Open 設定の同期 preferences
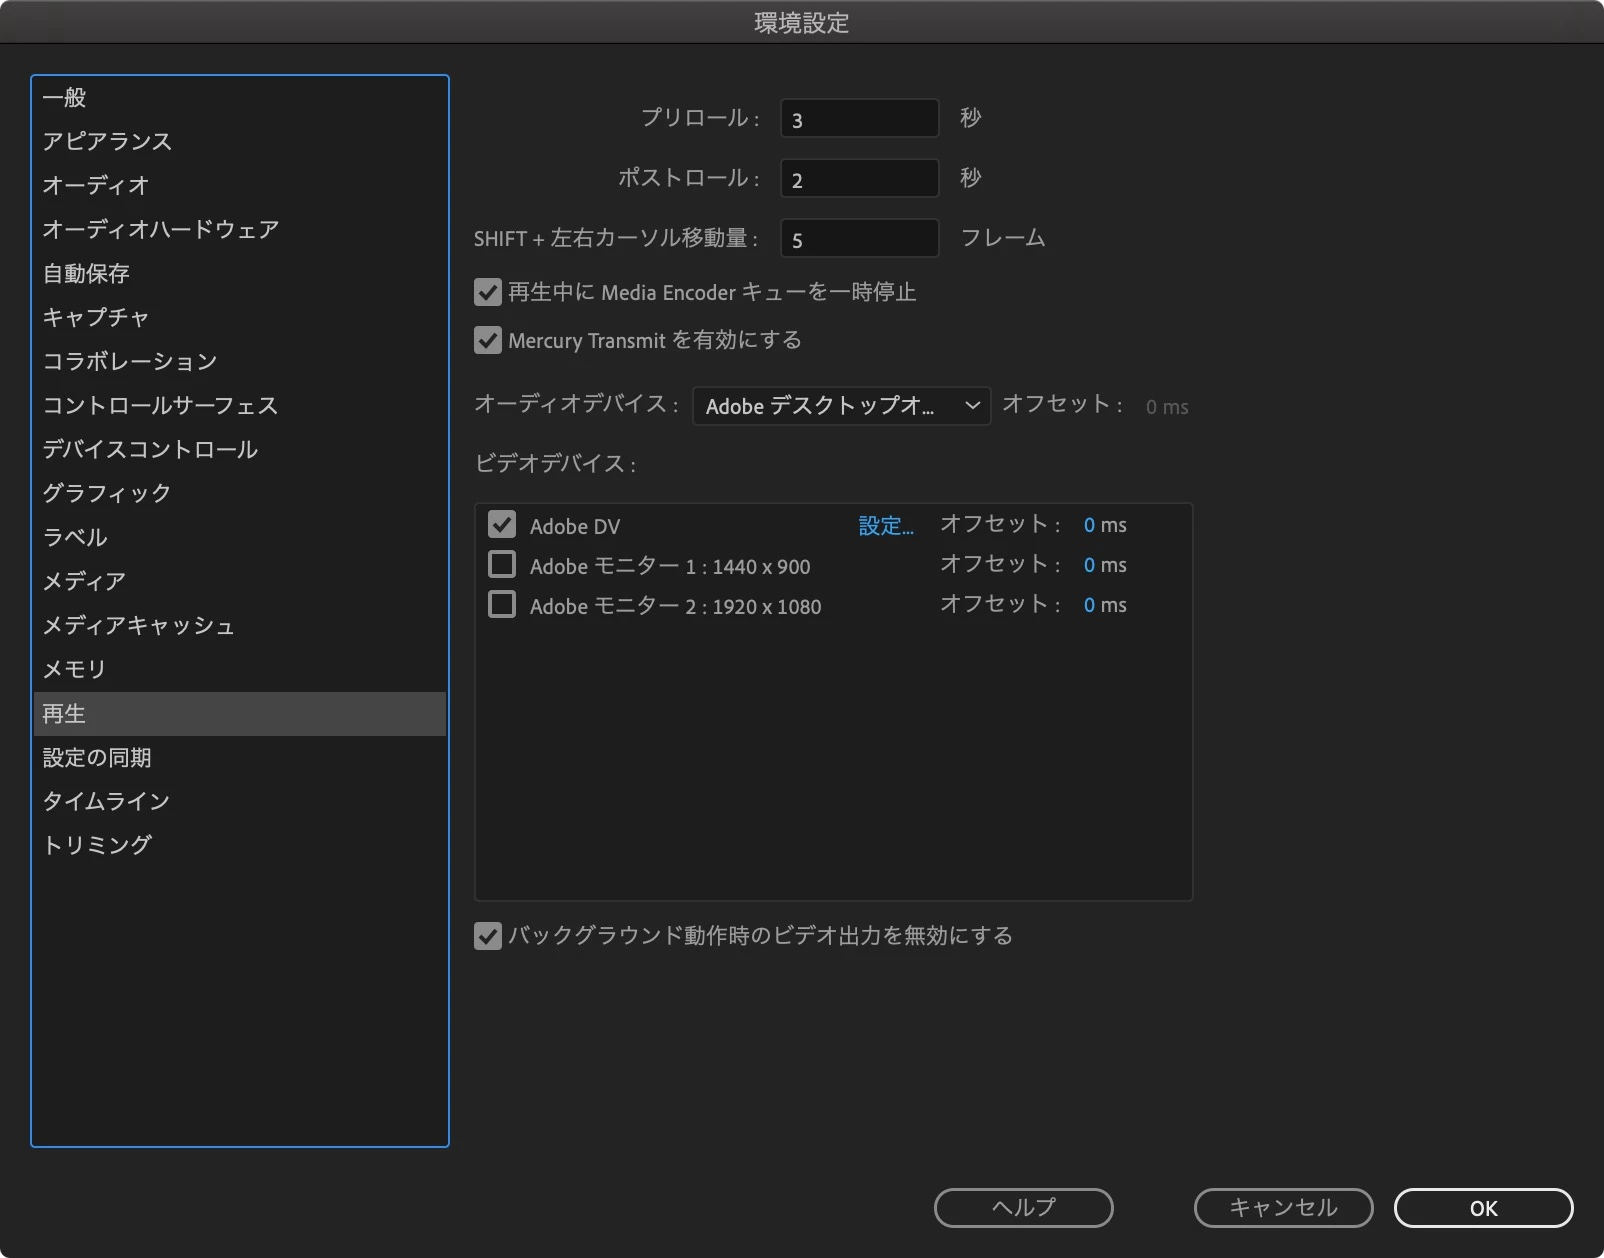The image size is (1604, 1258). point(239,758)
